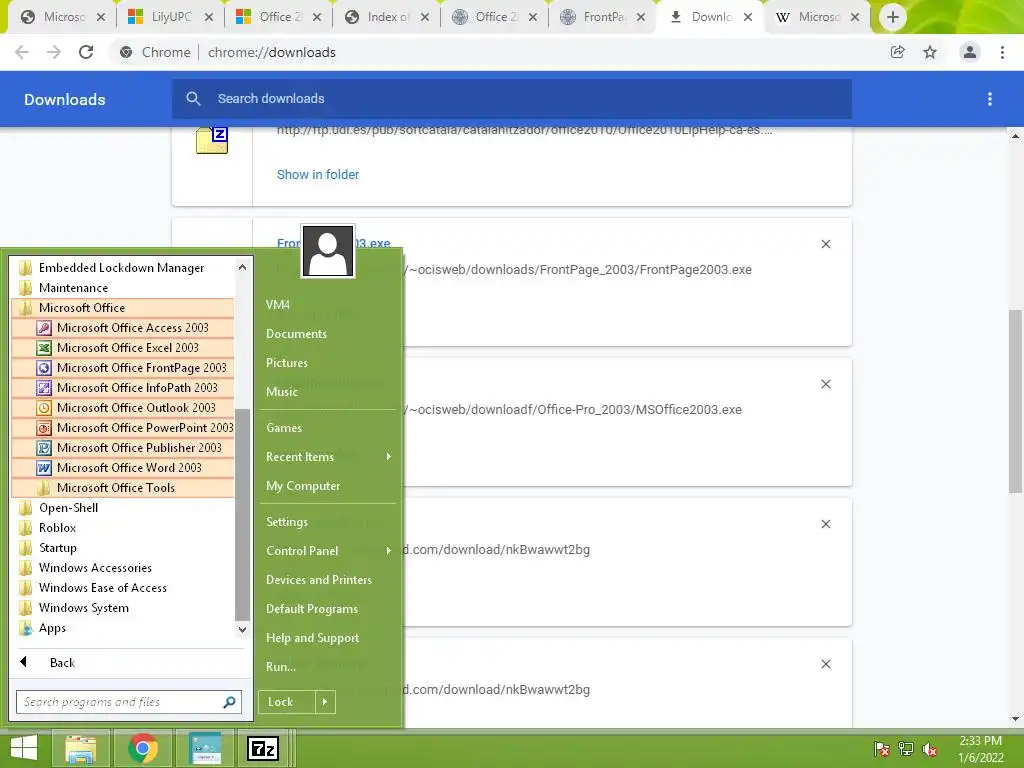Expand Windows Accessories folder
1024x768 pixels.
point(123,568)
